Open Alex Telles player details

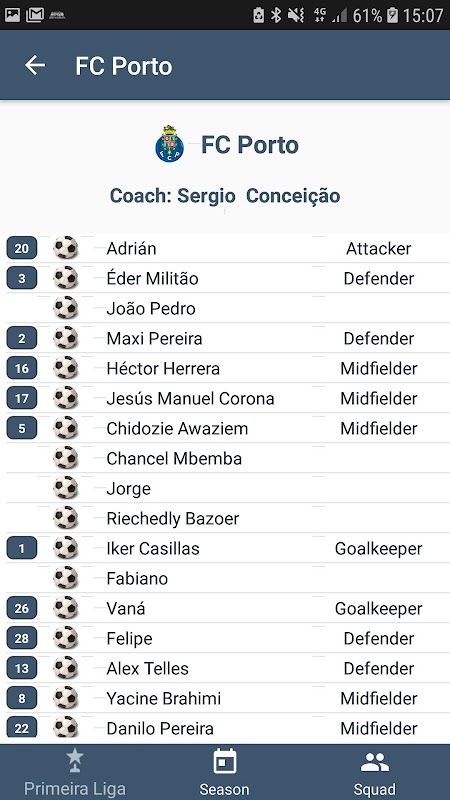[225, 668]
